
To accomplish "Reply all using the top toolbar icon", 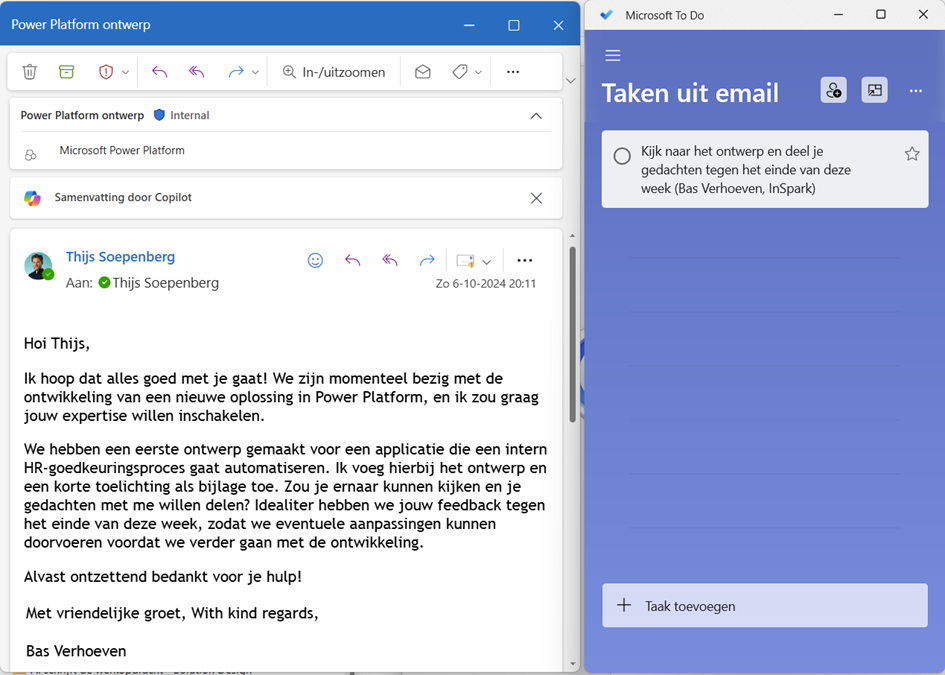I will tap(196, 72).
